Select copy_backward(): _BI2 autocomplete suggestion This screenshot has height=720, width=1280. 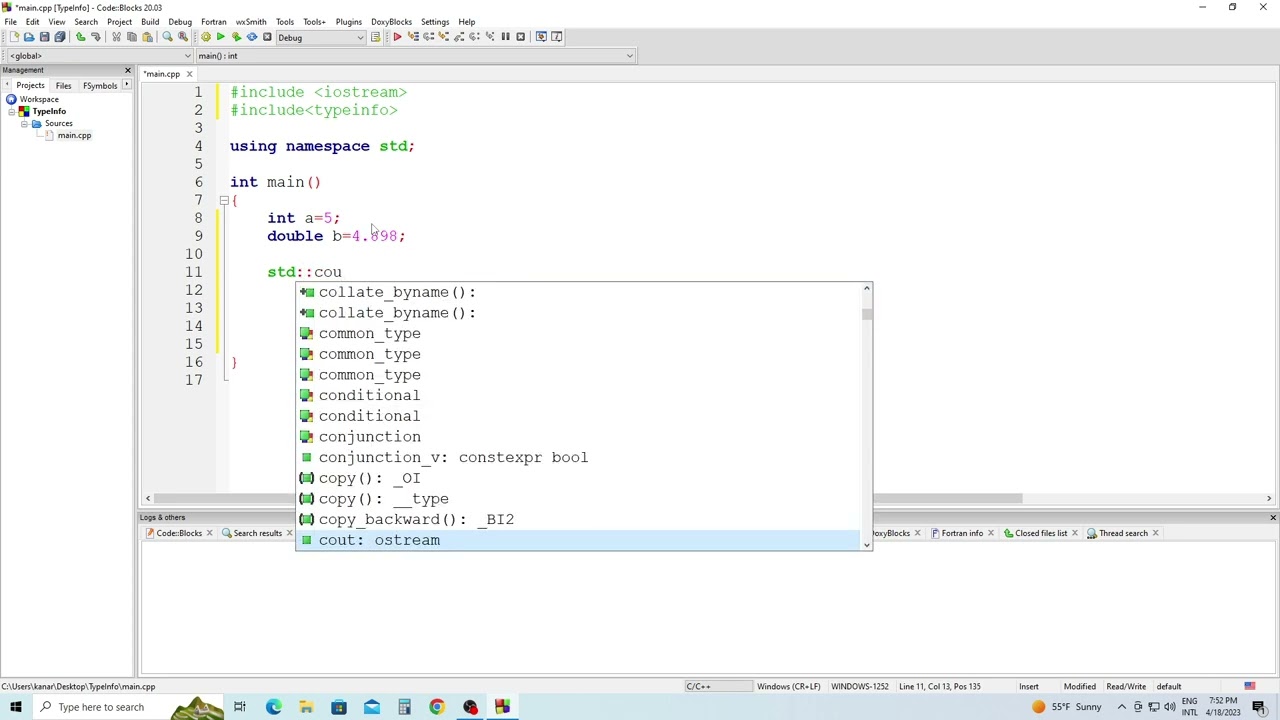coord(578,519)
